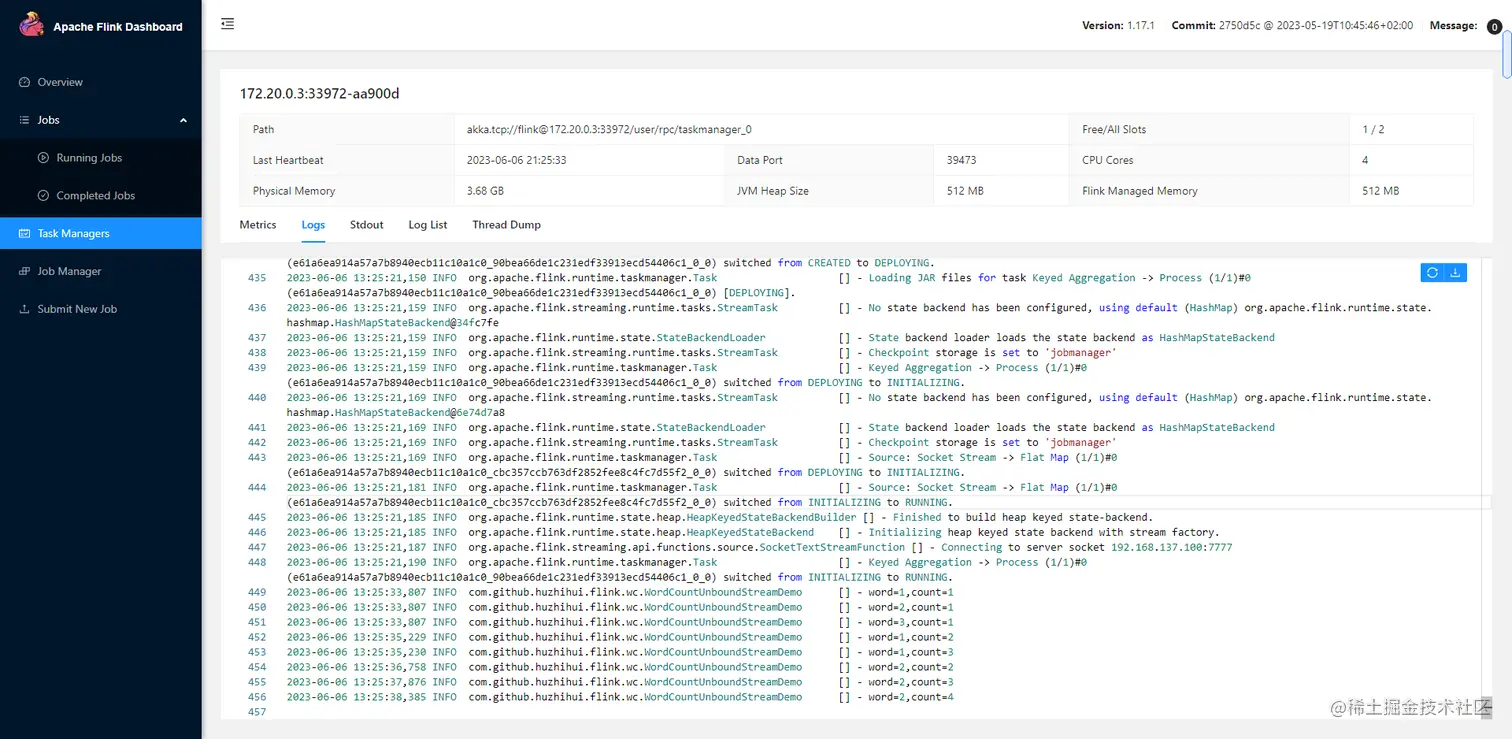Click the Version: 1.17.1 text

point(1118,25)
